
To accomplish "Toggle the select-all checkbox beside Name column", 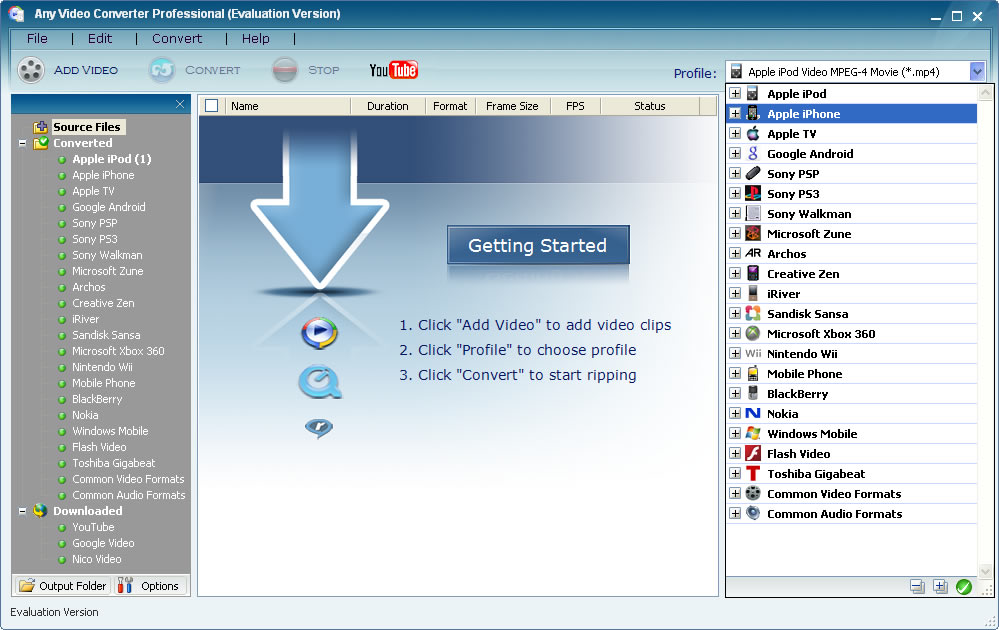I will (212, 106).
